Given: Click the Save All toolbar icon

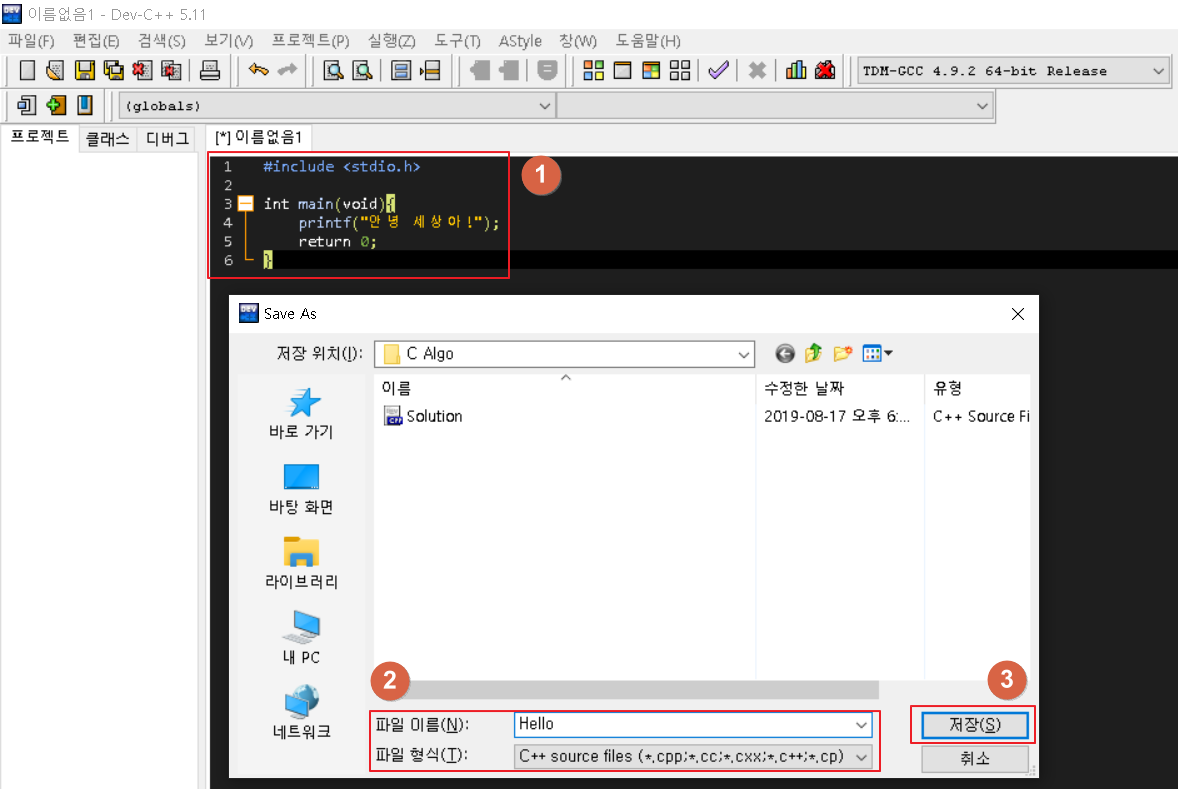Looking at the screenshot, I should 113,71.
